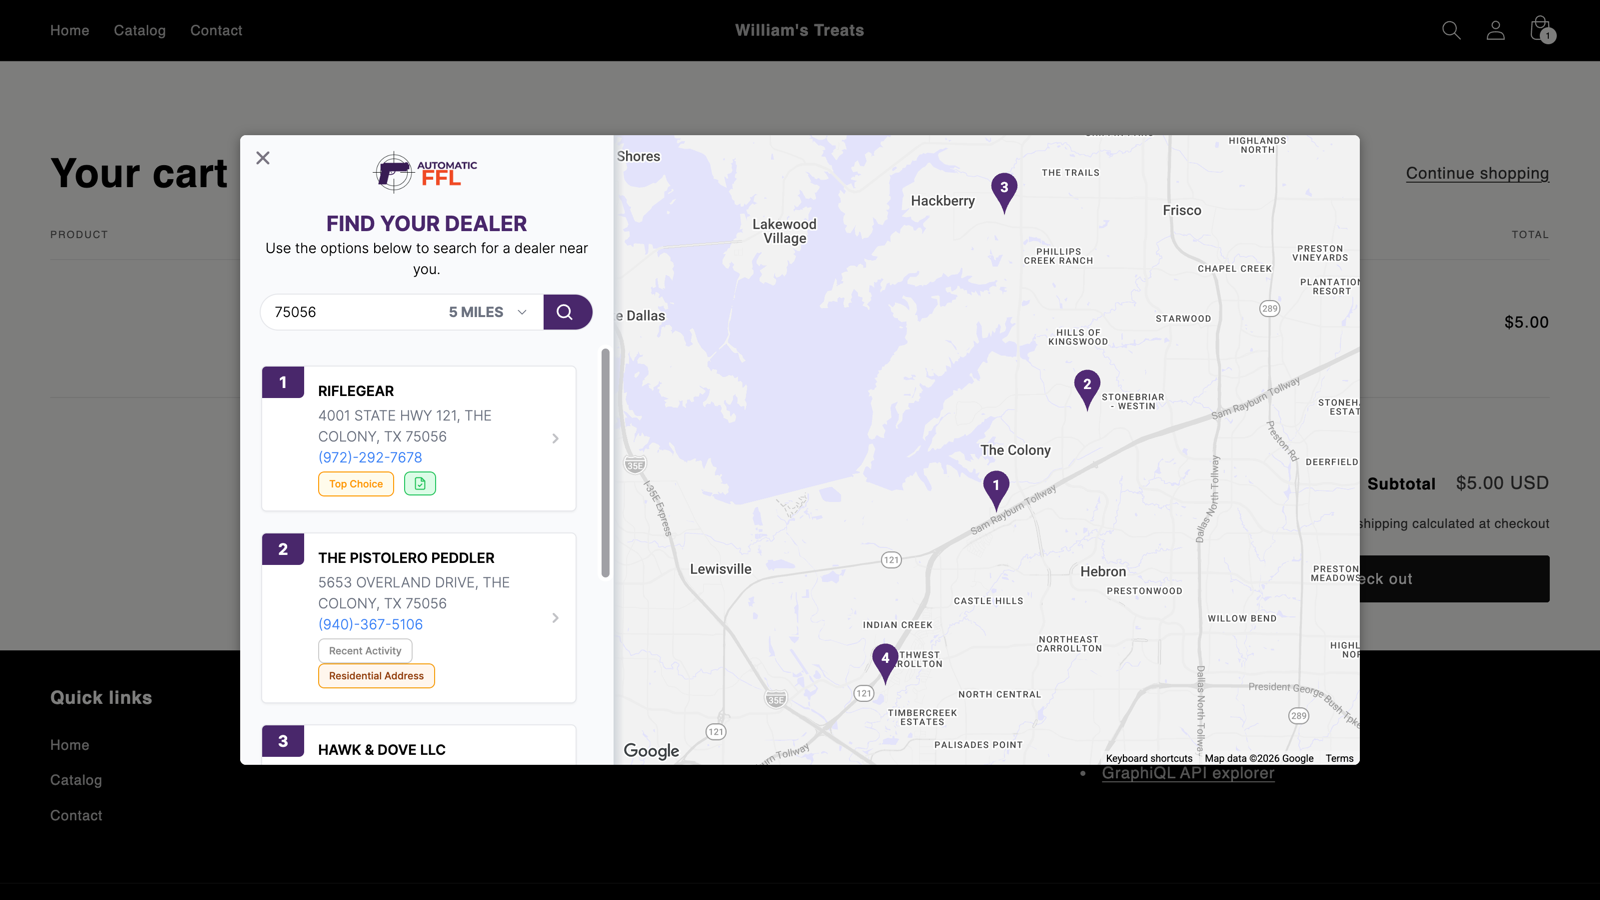Open GraphiQL API explorer link
Screen dimensions: 1600x900
(1188, 773)
